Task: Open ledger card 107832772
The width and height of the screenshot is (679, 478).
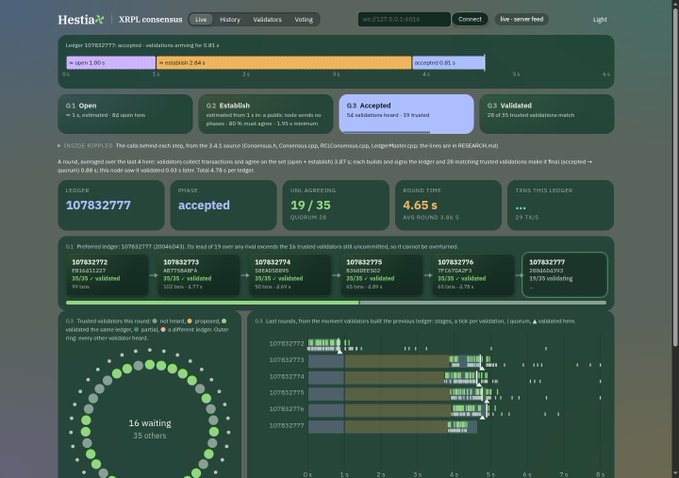Action: (x=107, y=275)
